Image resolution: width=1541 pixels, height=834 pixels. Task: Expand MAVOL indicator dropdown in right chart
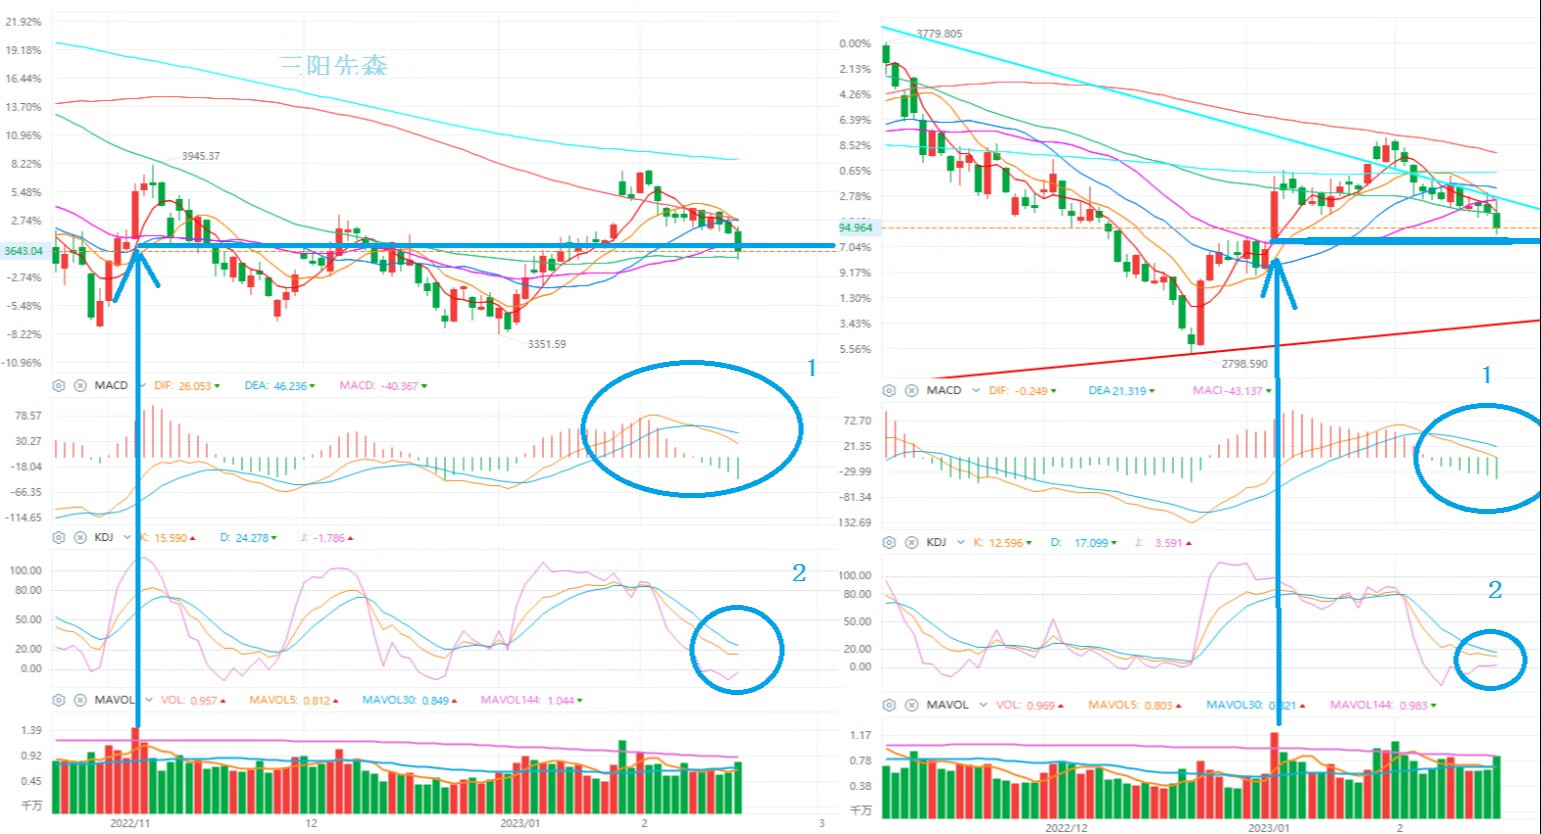click(x=983, y=705)
